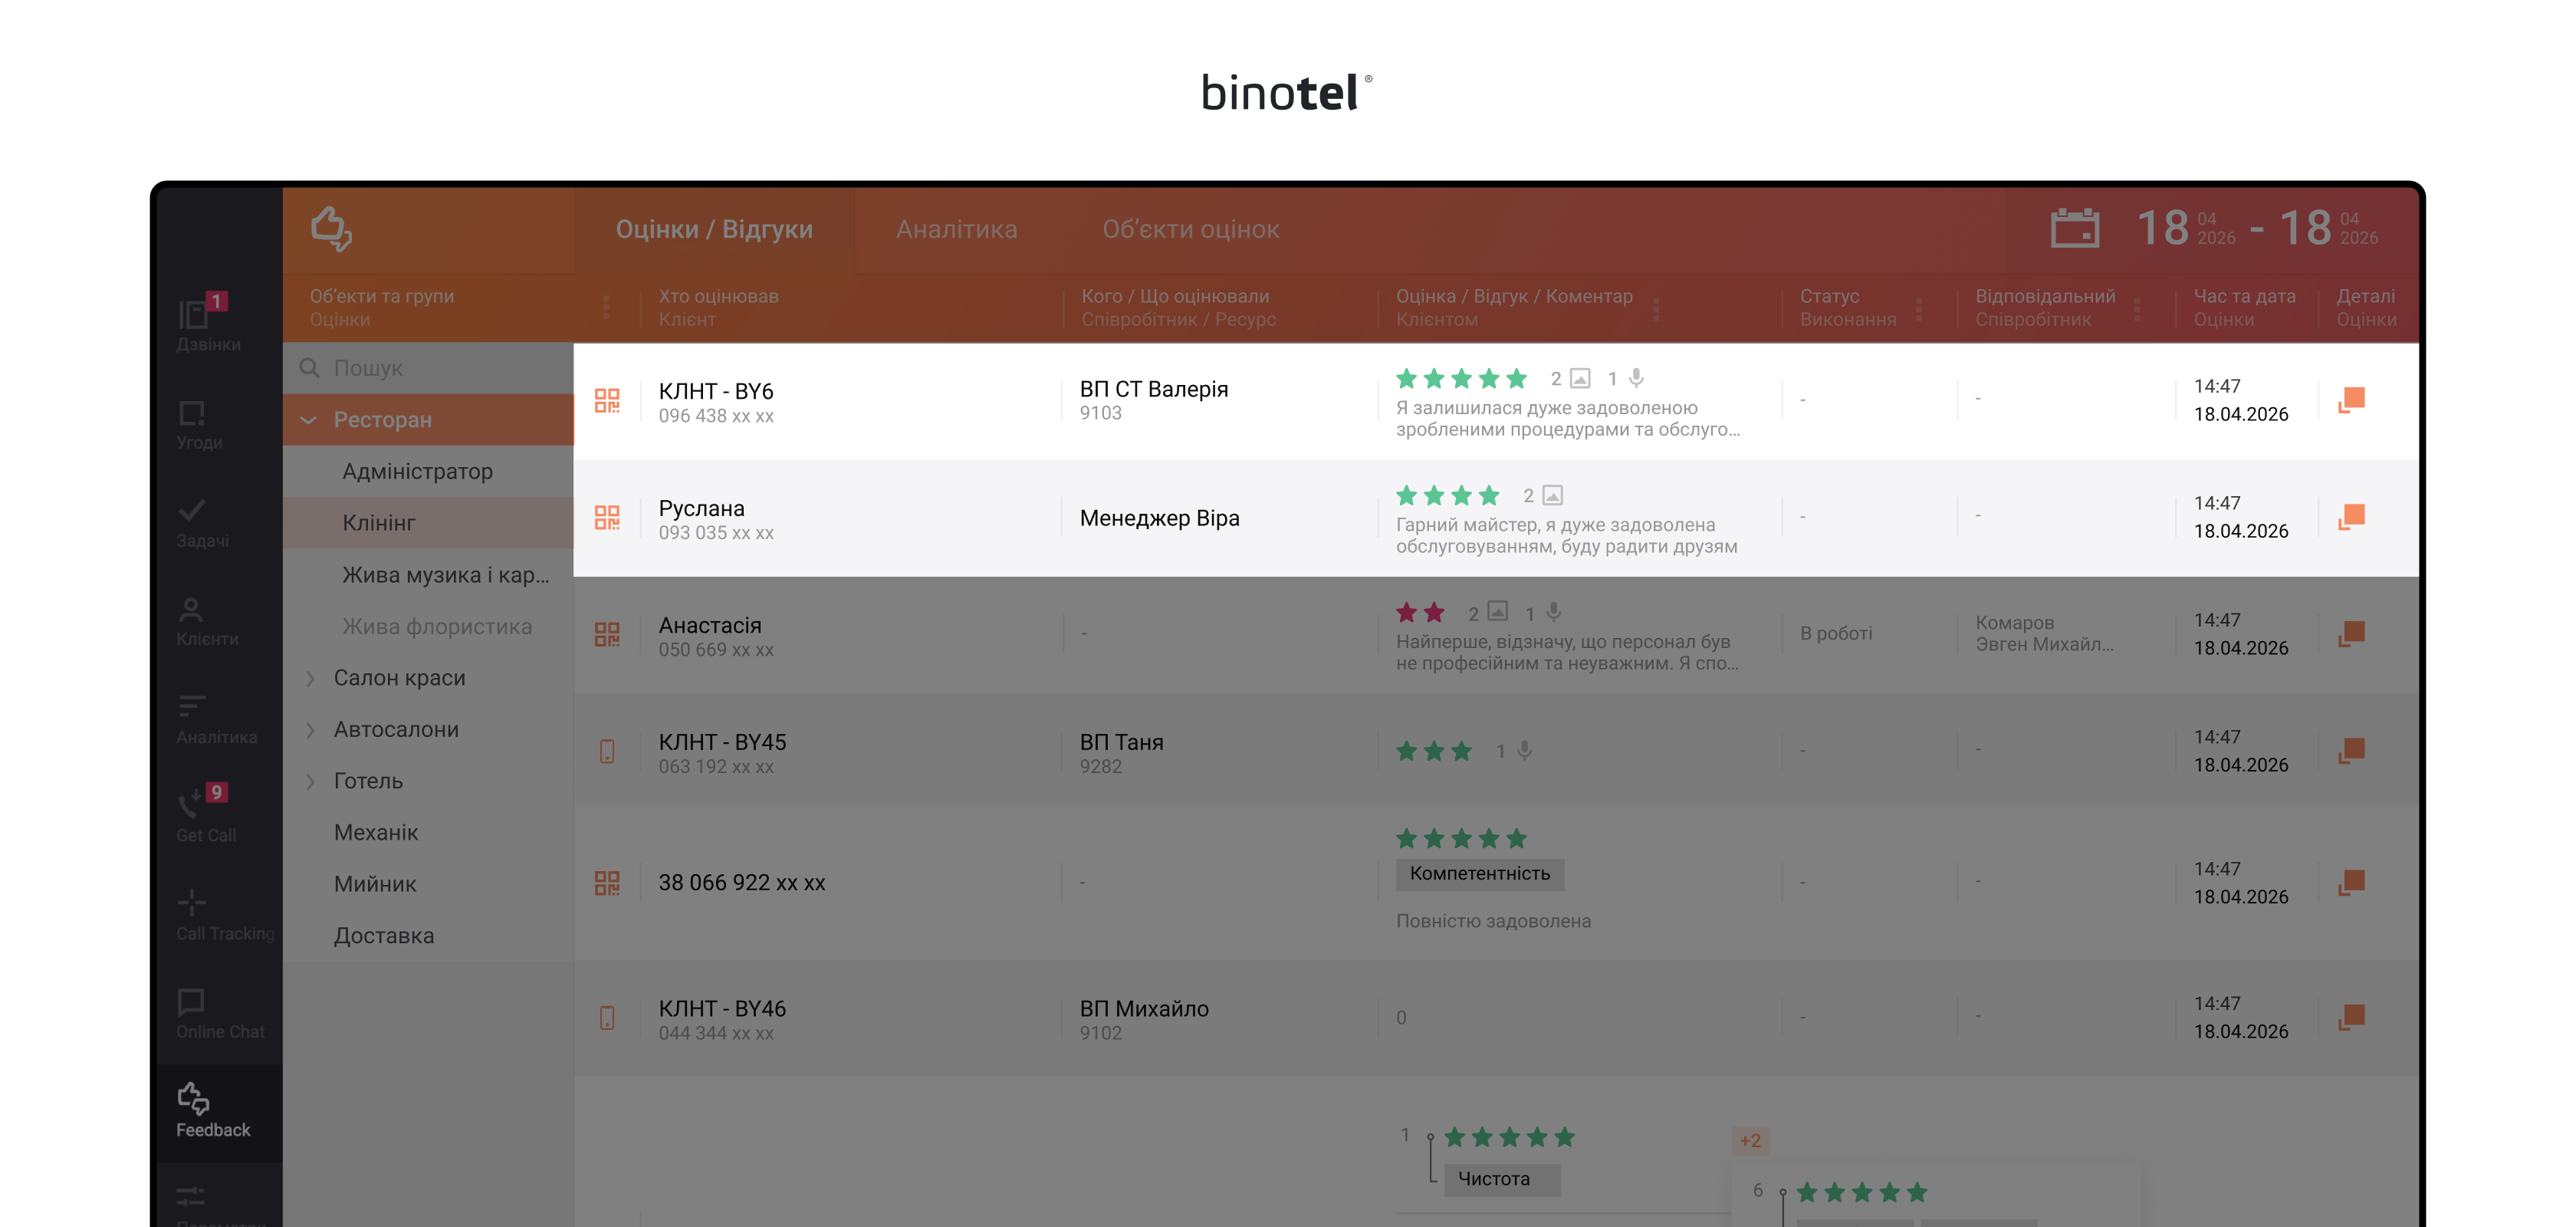Open options for the Статус Виконання column

[x=1919, y=308]
